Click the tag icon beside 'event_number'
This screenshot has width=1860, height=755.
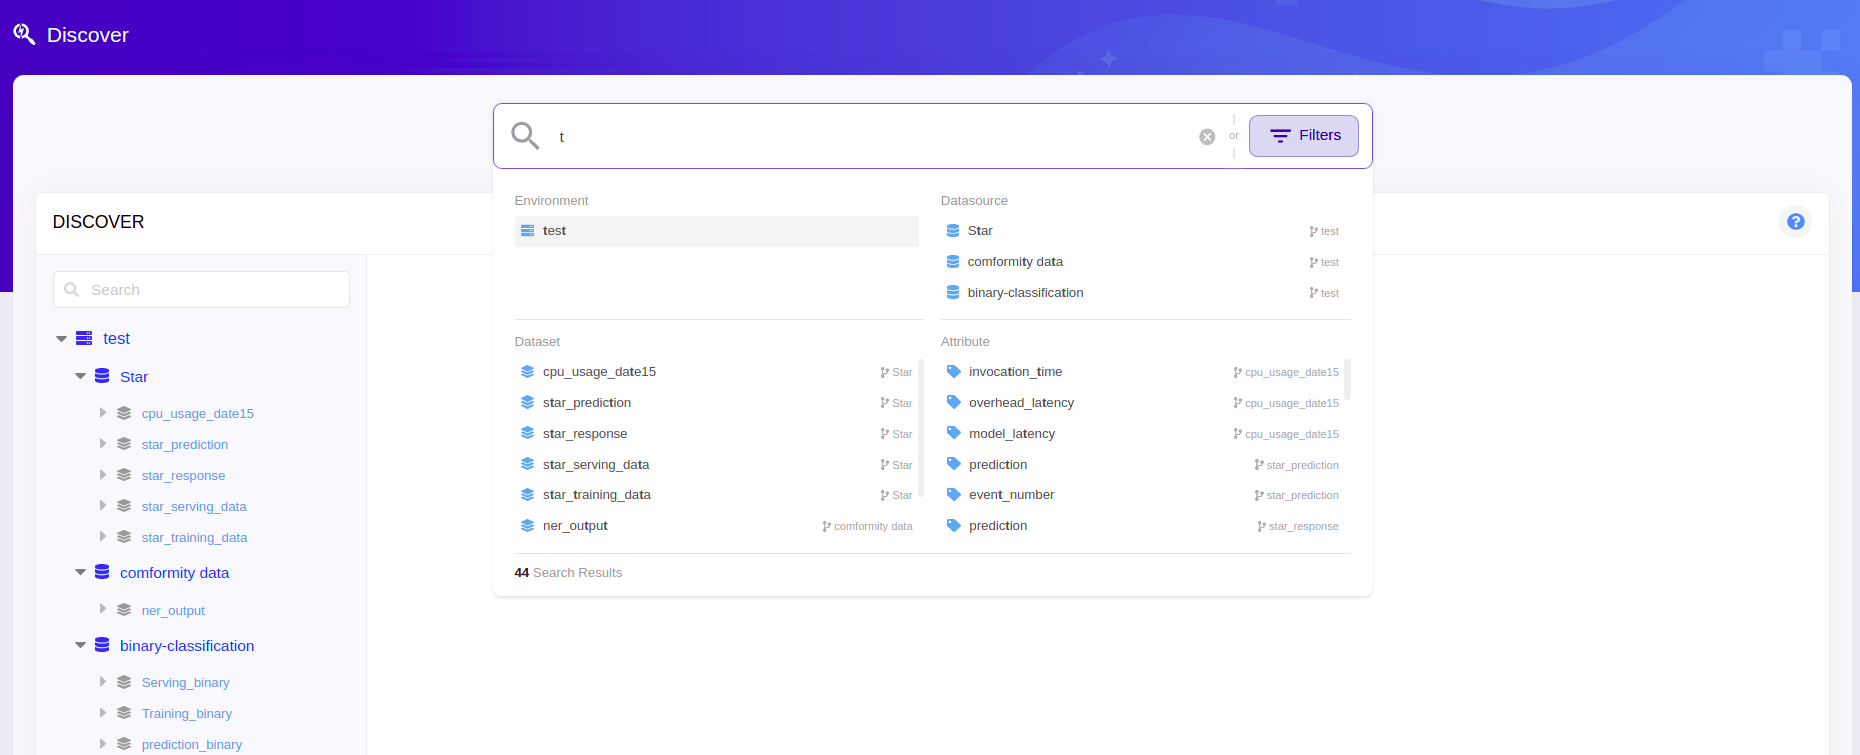point(954,495)
